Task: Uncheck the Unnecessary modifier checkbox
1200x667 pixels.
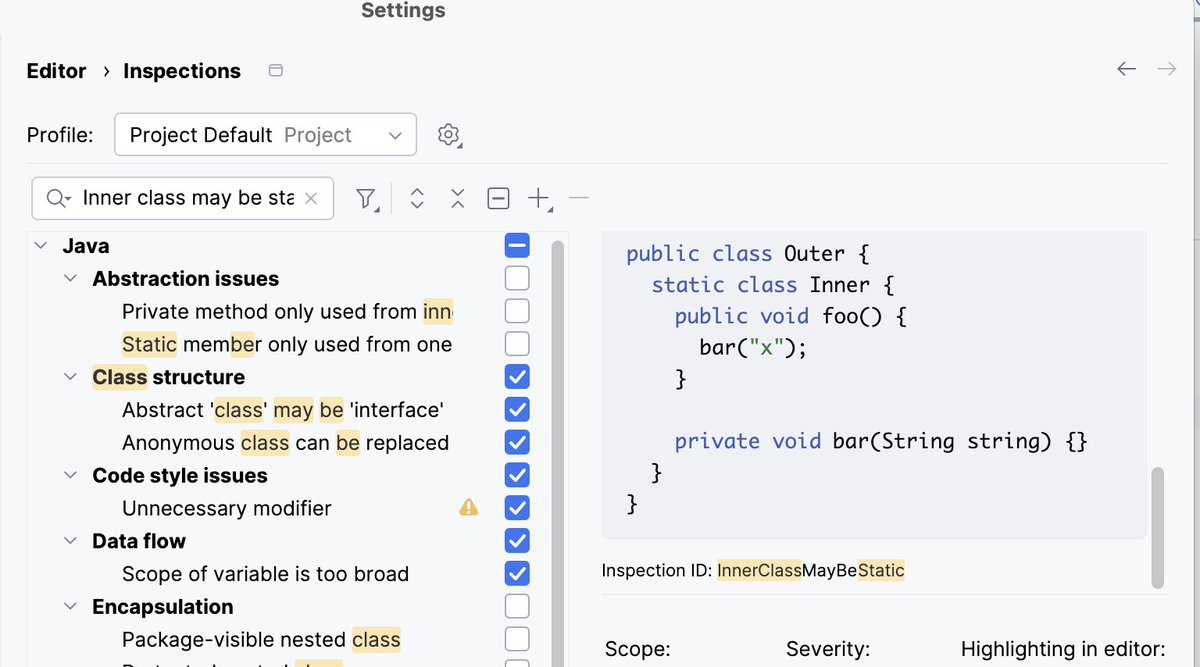Action: pos(517,508)
